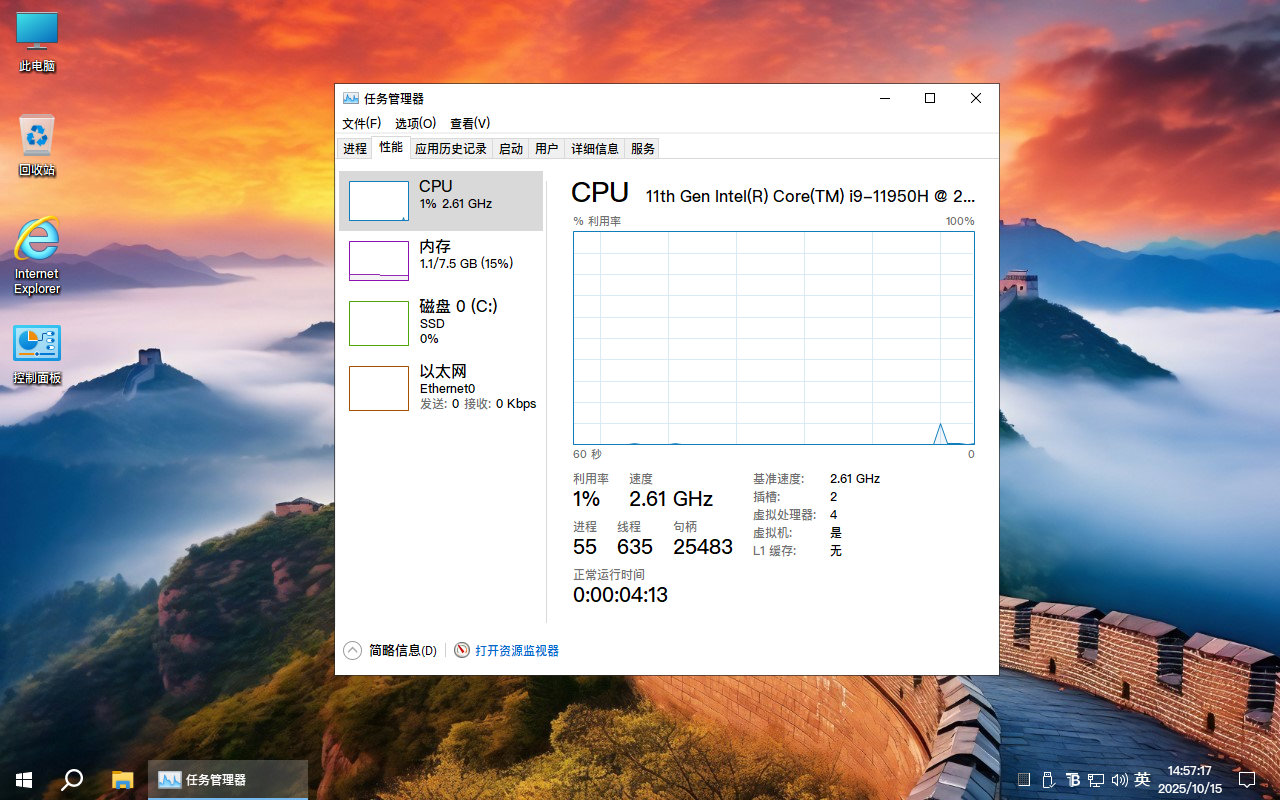1280x800 pixels.
Task: Switch to the 进程 tab
Action: click(355, 148)
